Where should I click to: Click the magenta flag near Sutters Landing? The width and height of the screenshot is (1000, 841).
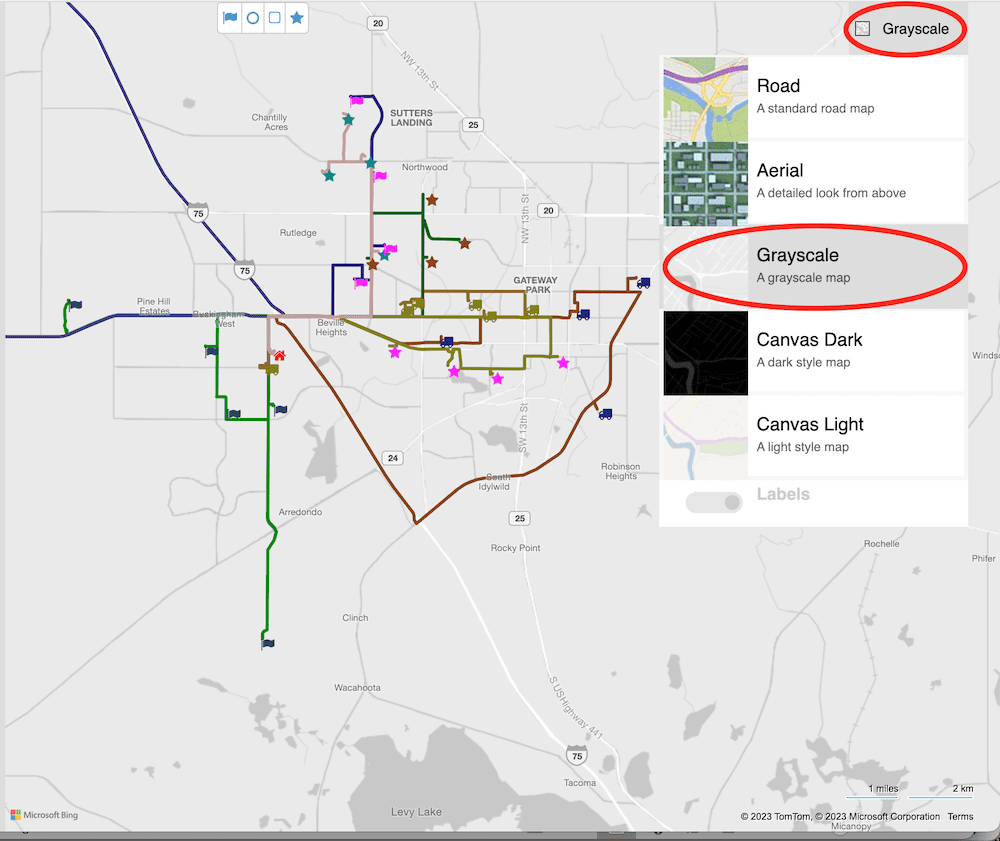coord(357,101)
